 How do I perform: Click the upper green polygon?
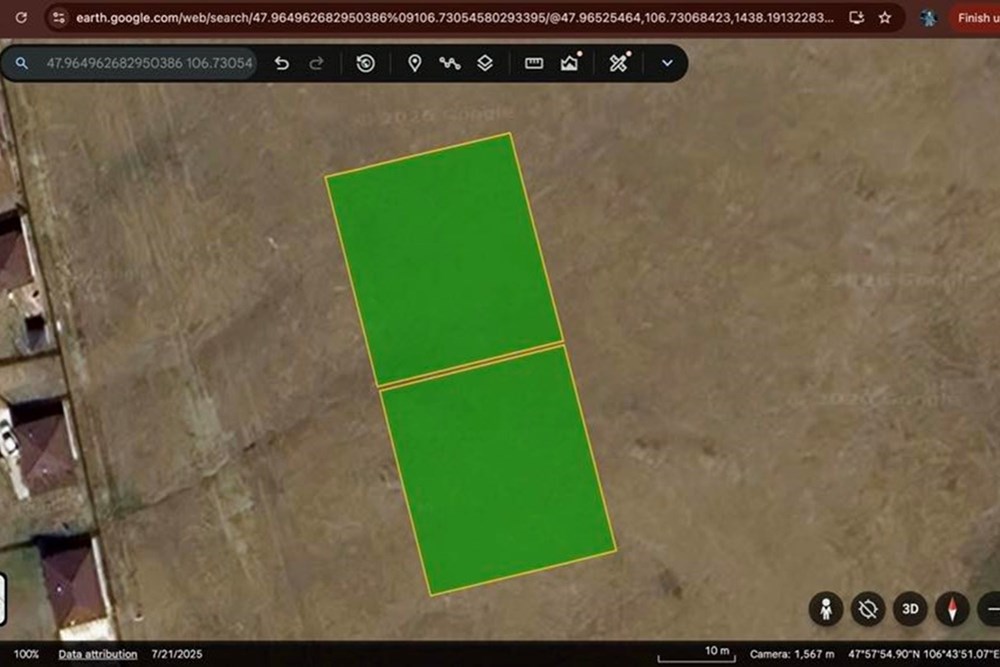(x=445, y=258)
